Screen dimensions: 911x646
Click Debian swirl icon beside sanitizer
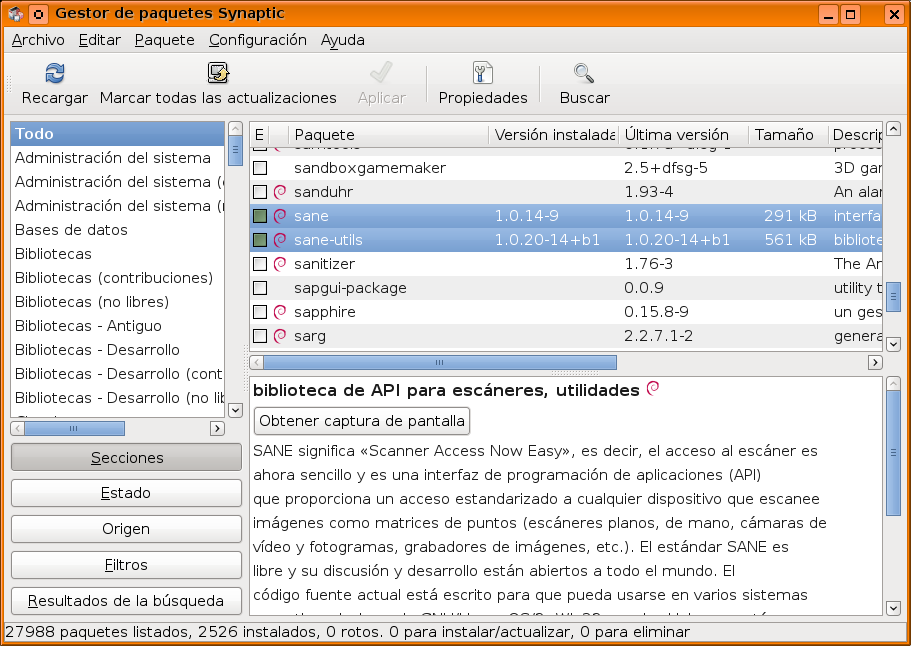pyautogui.click(x=280, y=264)
